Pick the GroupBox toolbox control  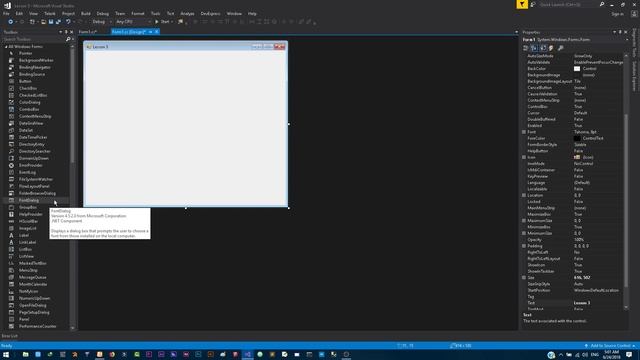28,207
